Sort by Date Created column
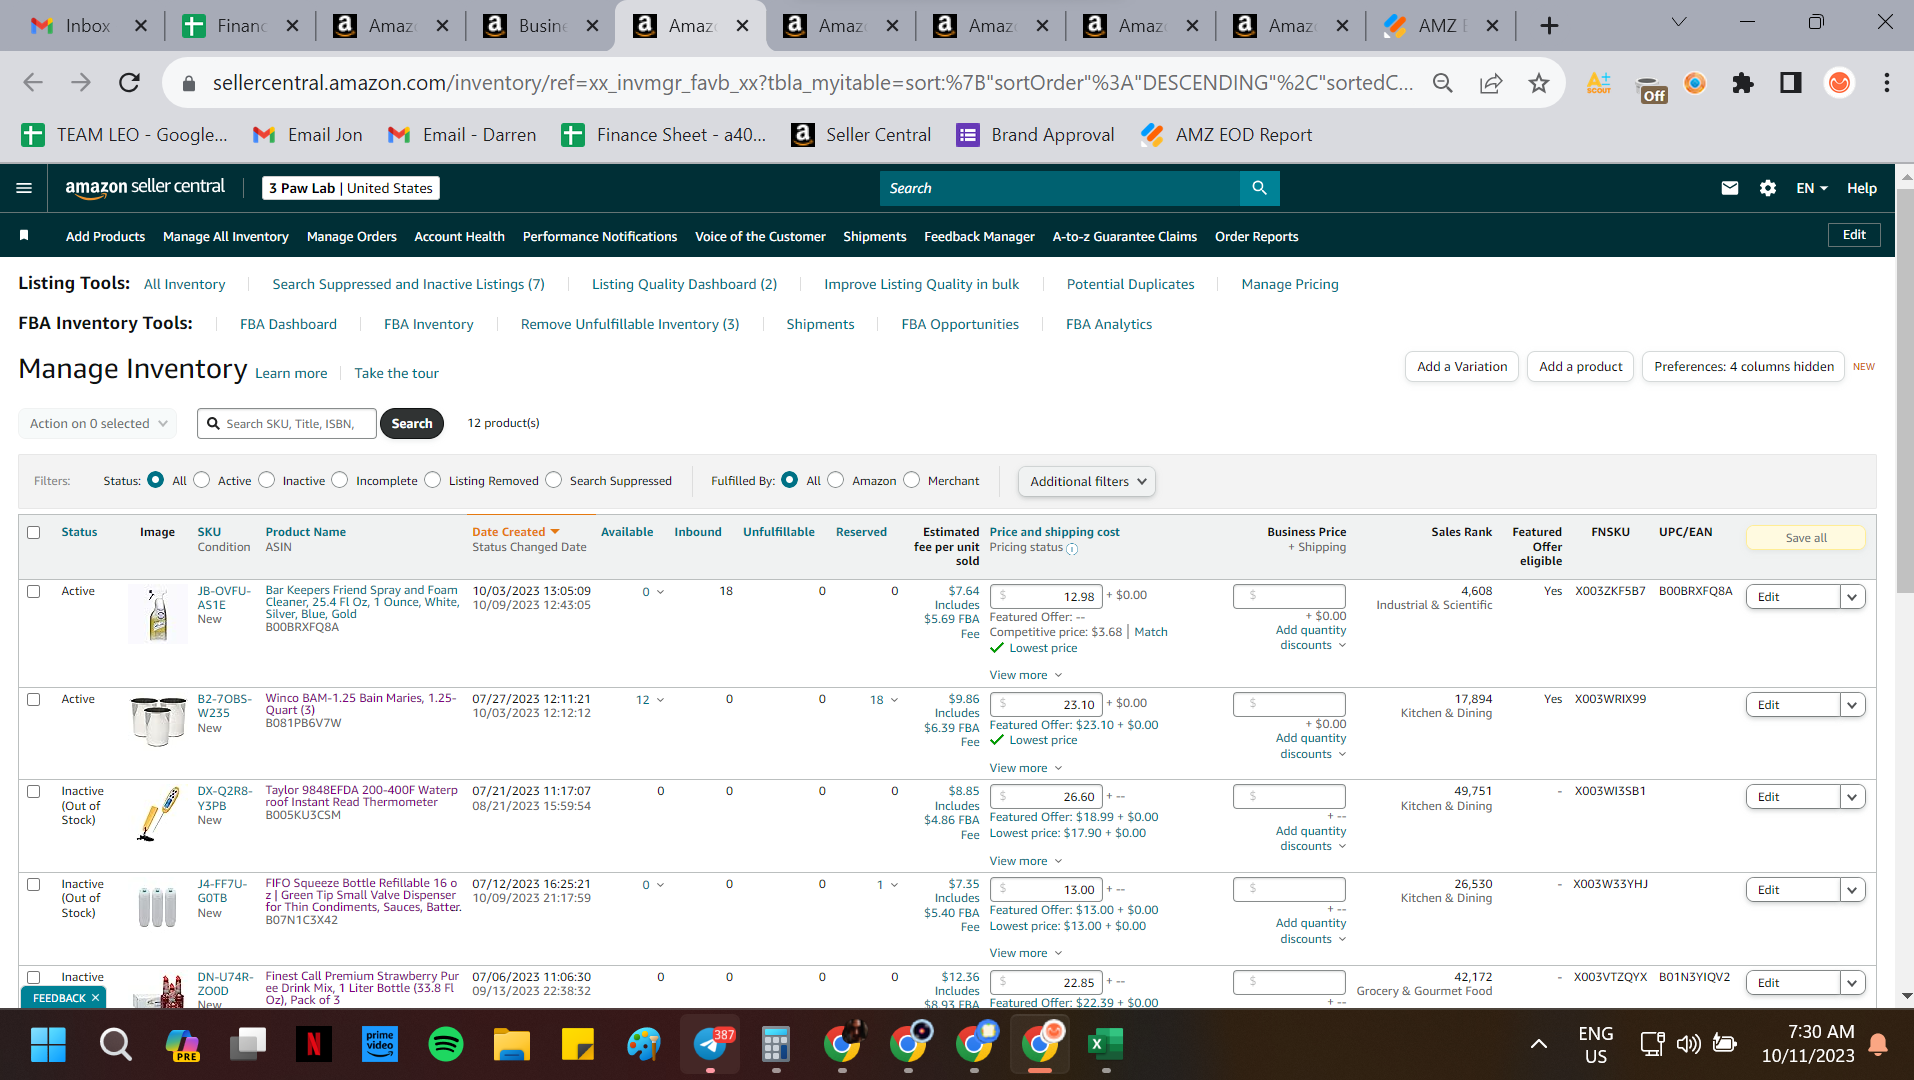1914x1080 pixels. tap(515, 532)
